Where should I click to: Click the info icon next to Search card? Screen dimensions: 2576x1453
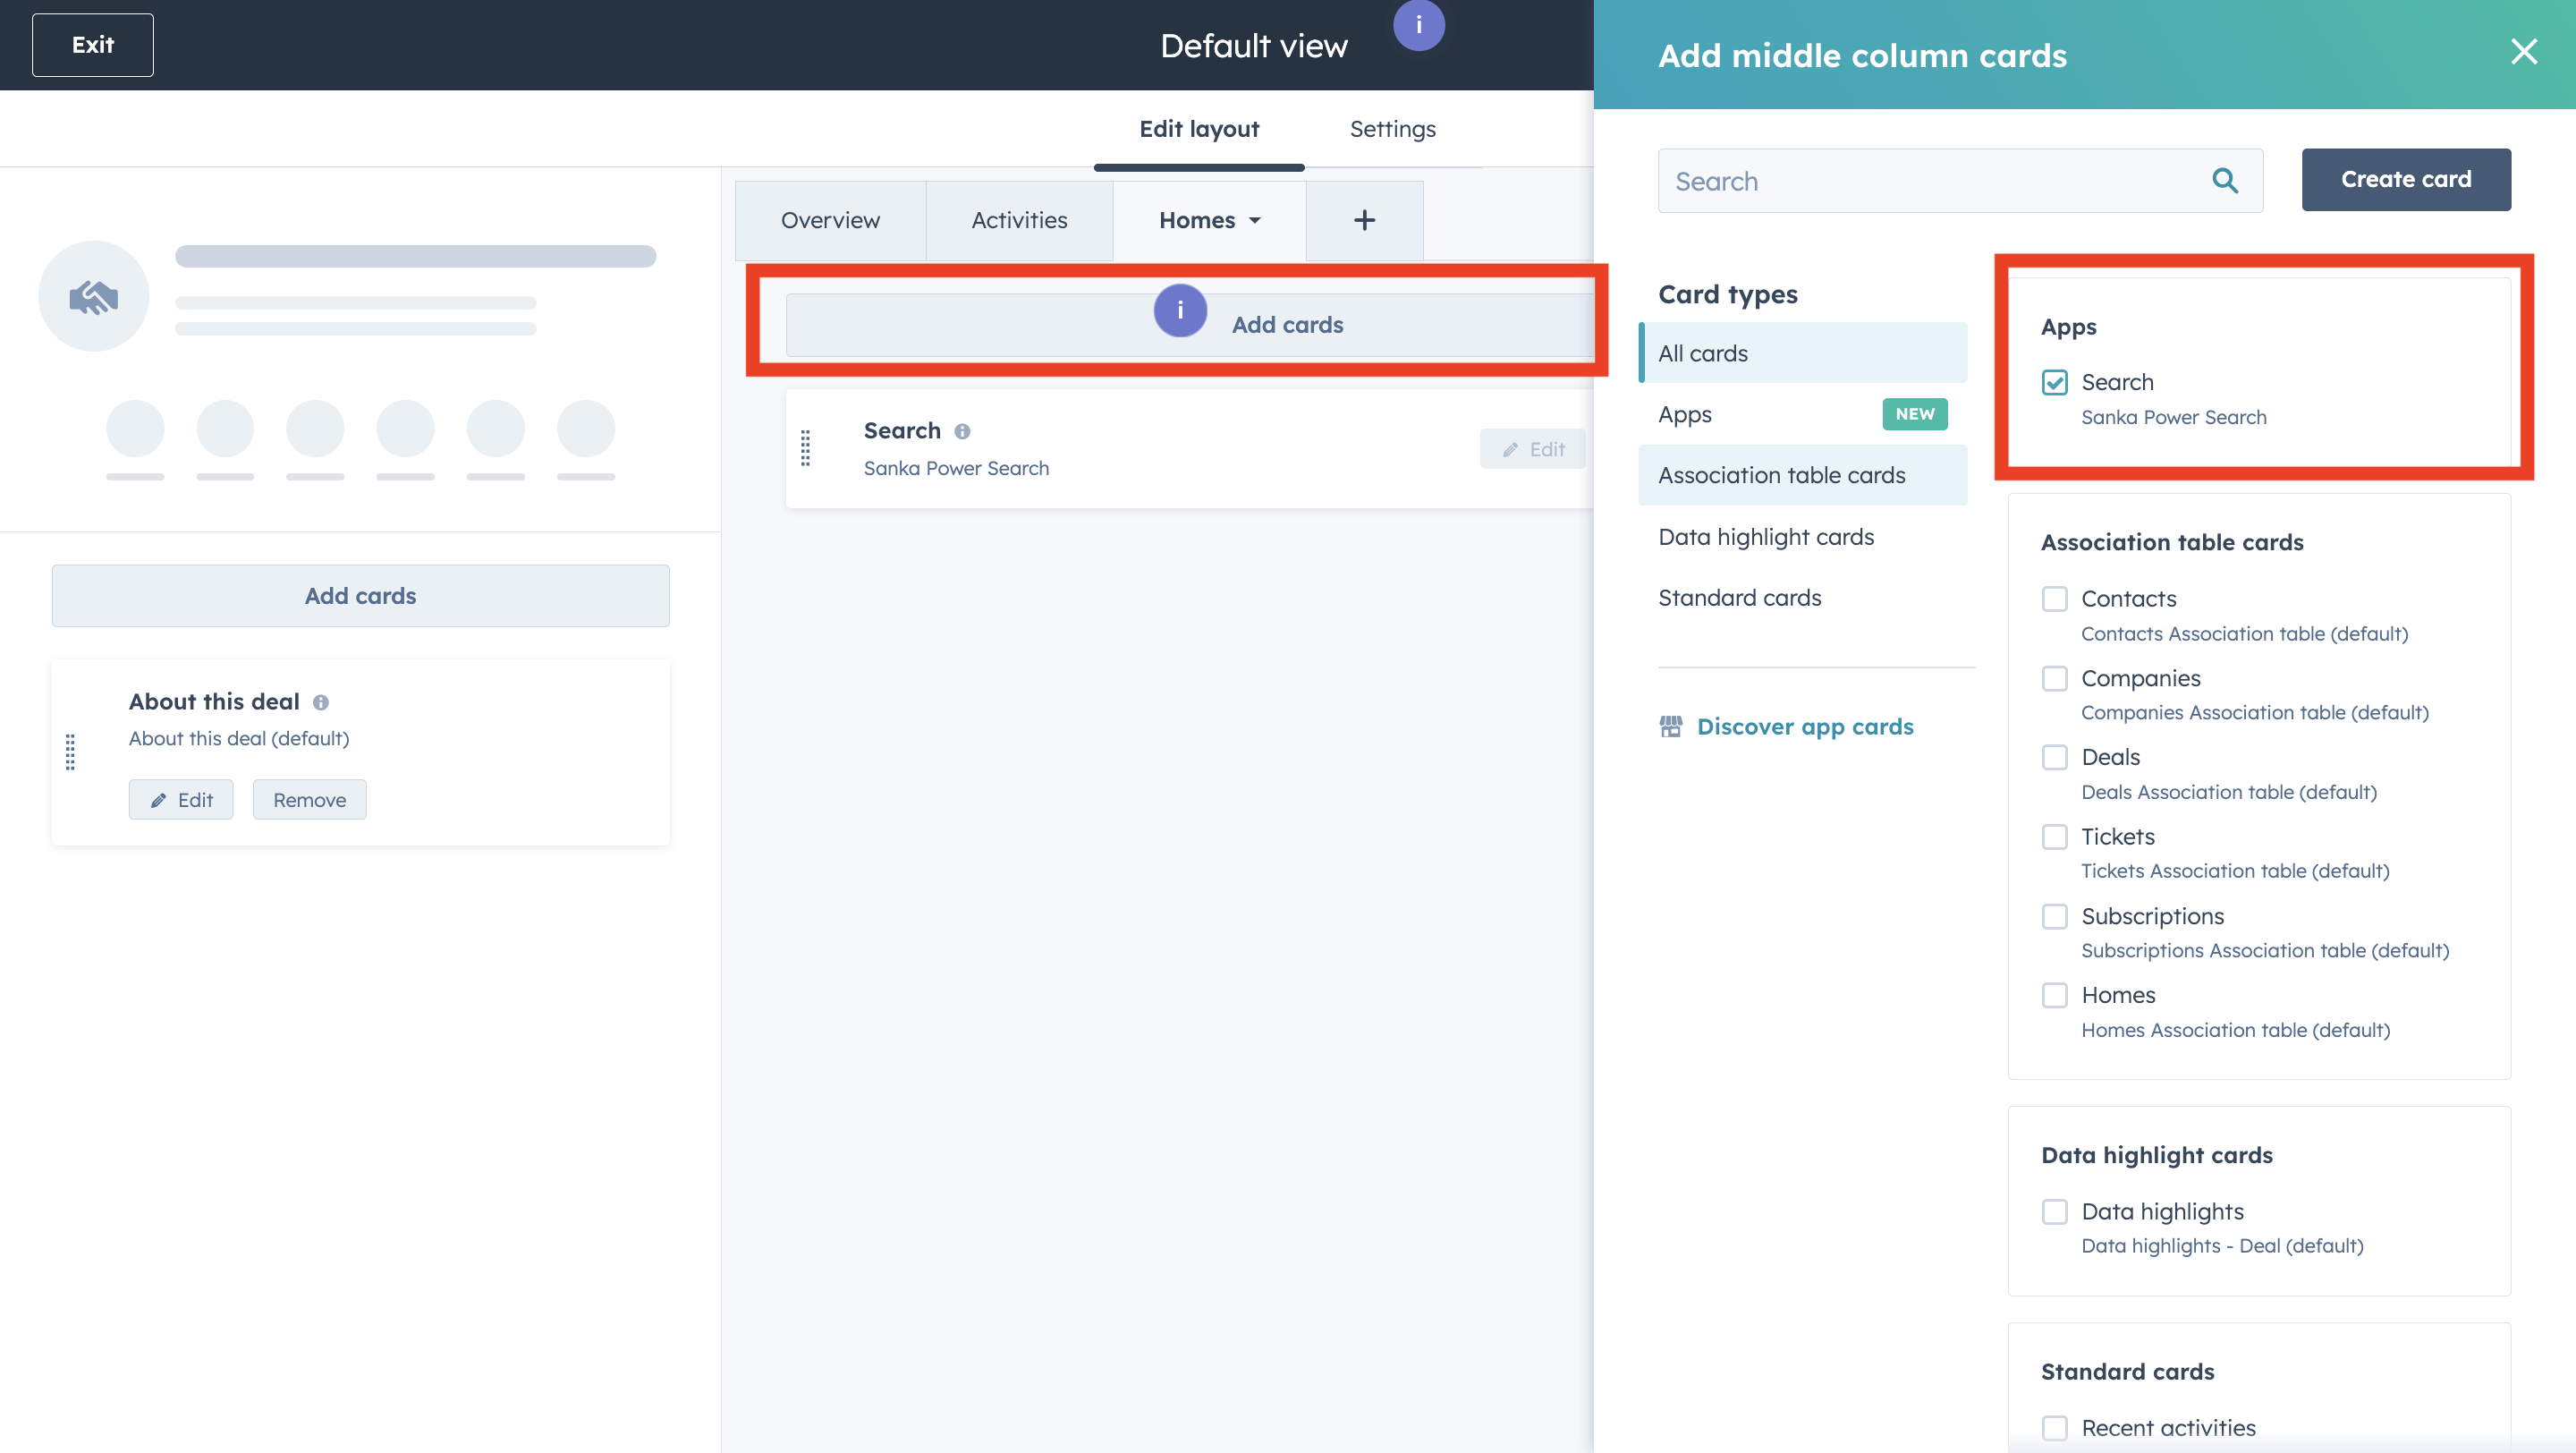coord(962,431)
